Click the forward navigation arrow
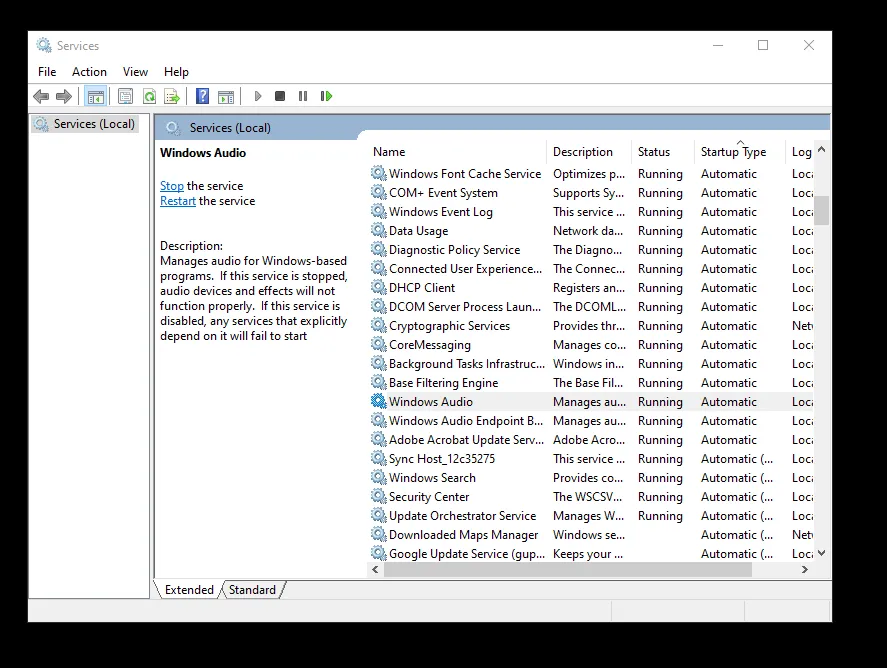Viewport: 887px width, 668px height. click(63, 96)
